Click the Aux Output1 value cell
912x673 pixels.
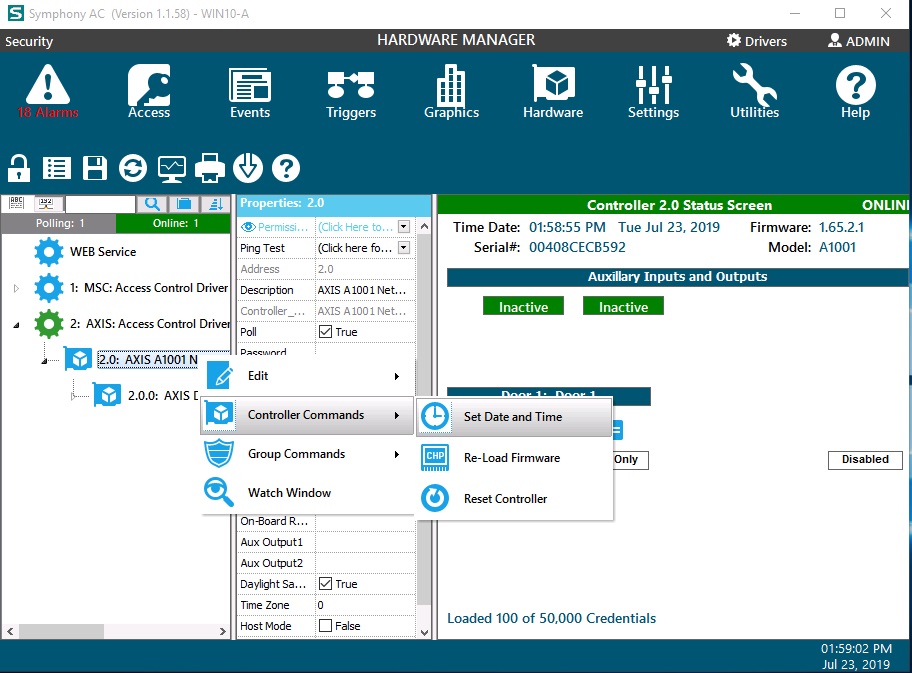(365, 542)
